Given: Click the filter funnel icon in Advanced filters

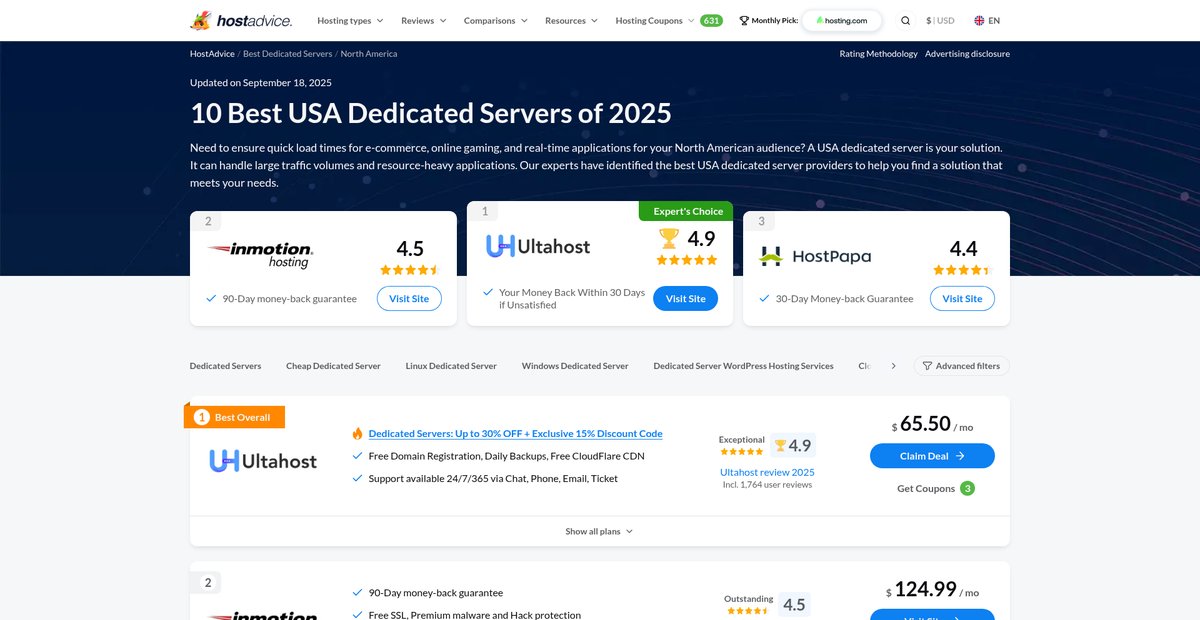Looking at the screenshot, I should 927,366.
